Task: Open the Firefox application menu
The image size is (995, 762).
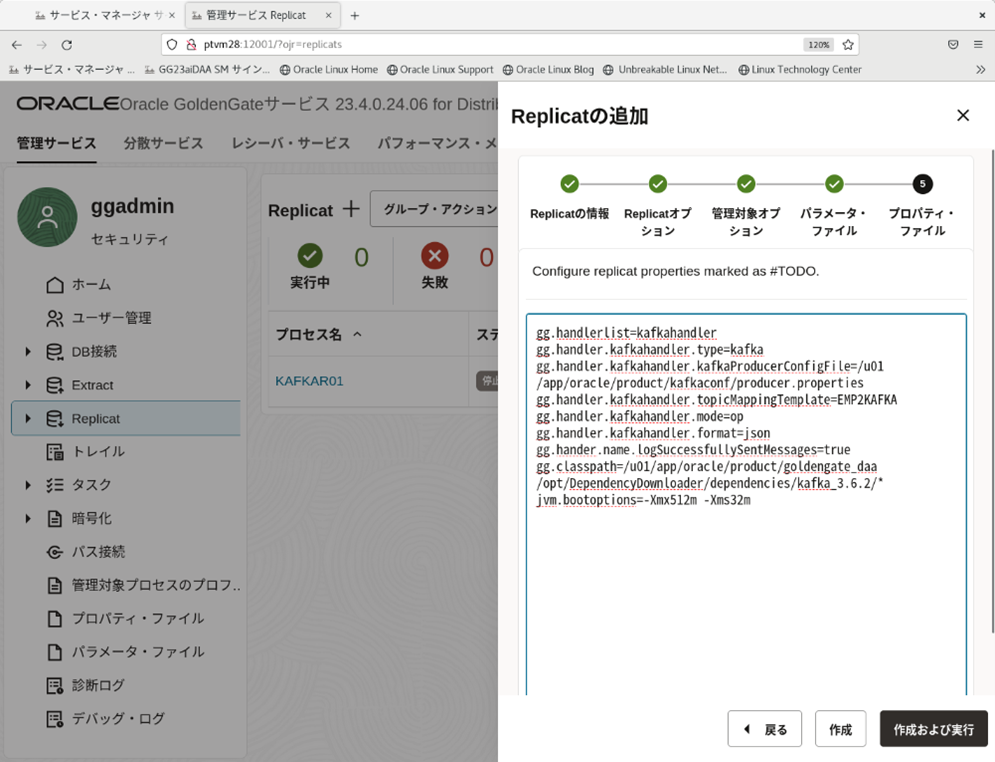Action: pos(978,44)
